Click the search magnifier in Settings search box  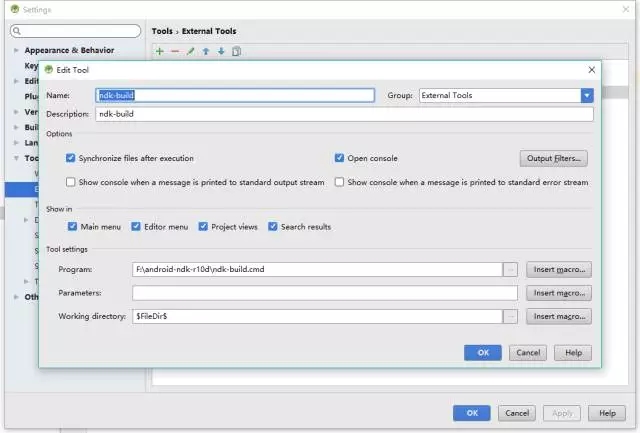tap(17, 31)
